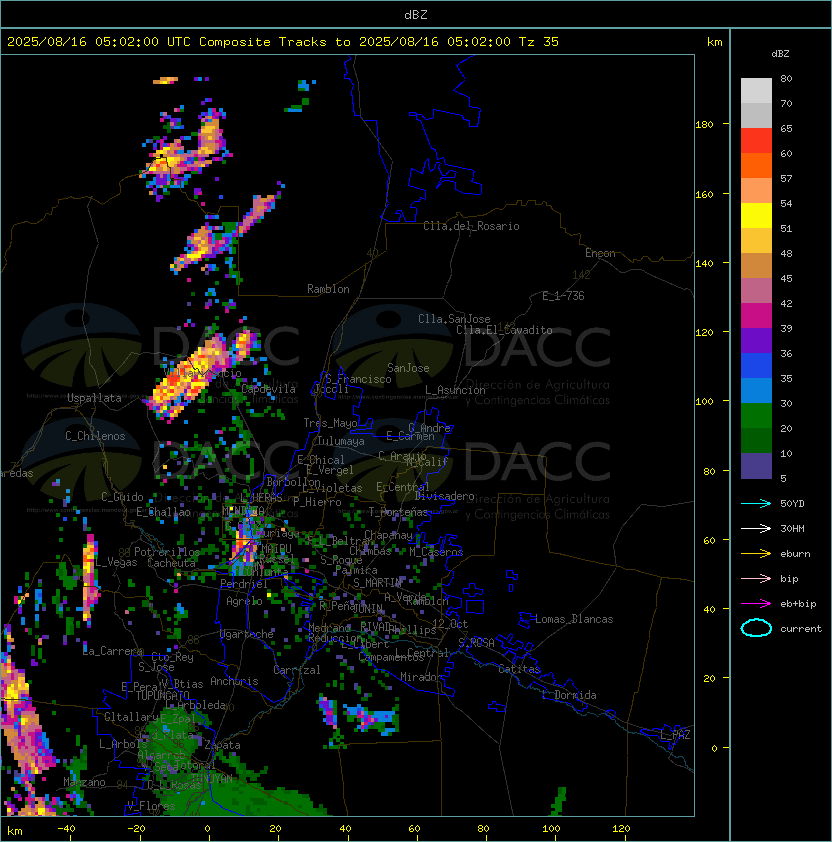Click the 'Clla.del_Rosario' place label
The height and width of the screenshot is (842, 832).
[x=471, y=226]
